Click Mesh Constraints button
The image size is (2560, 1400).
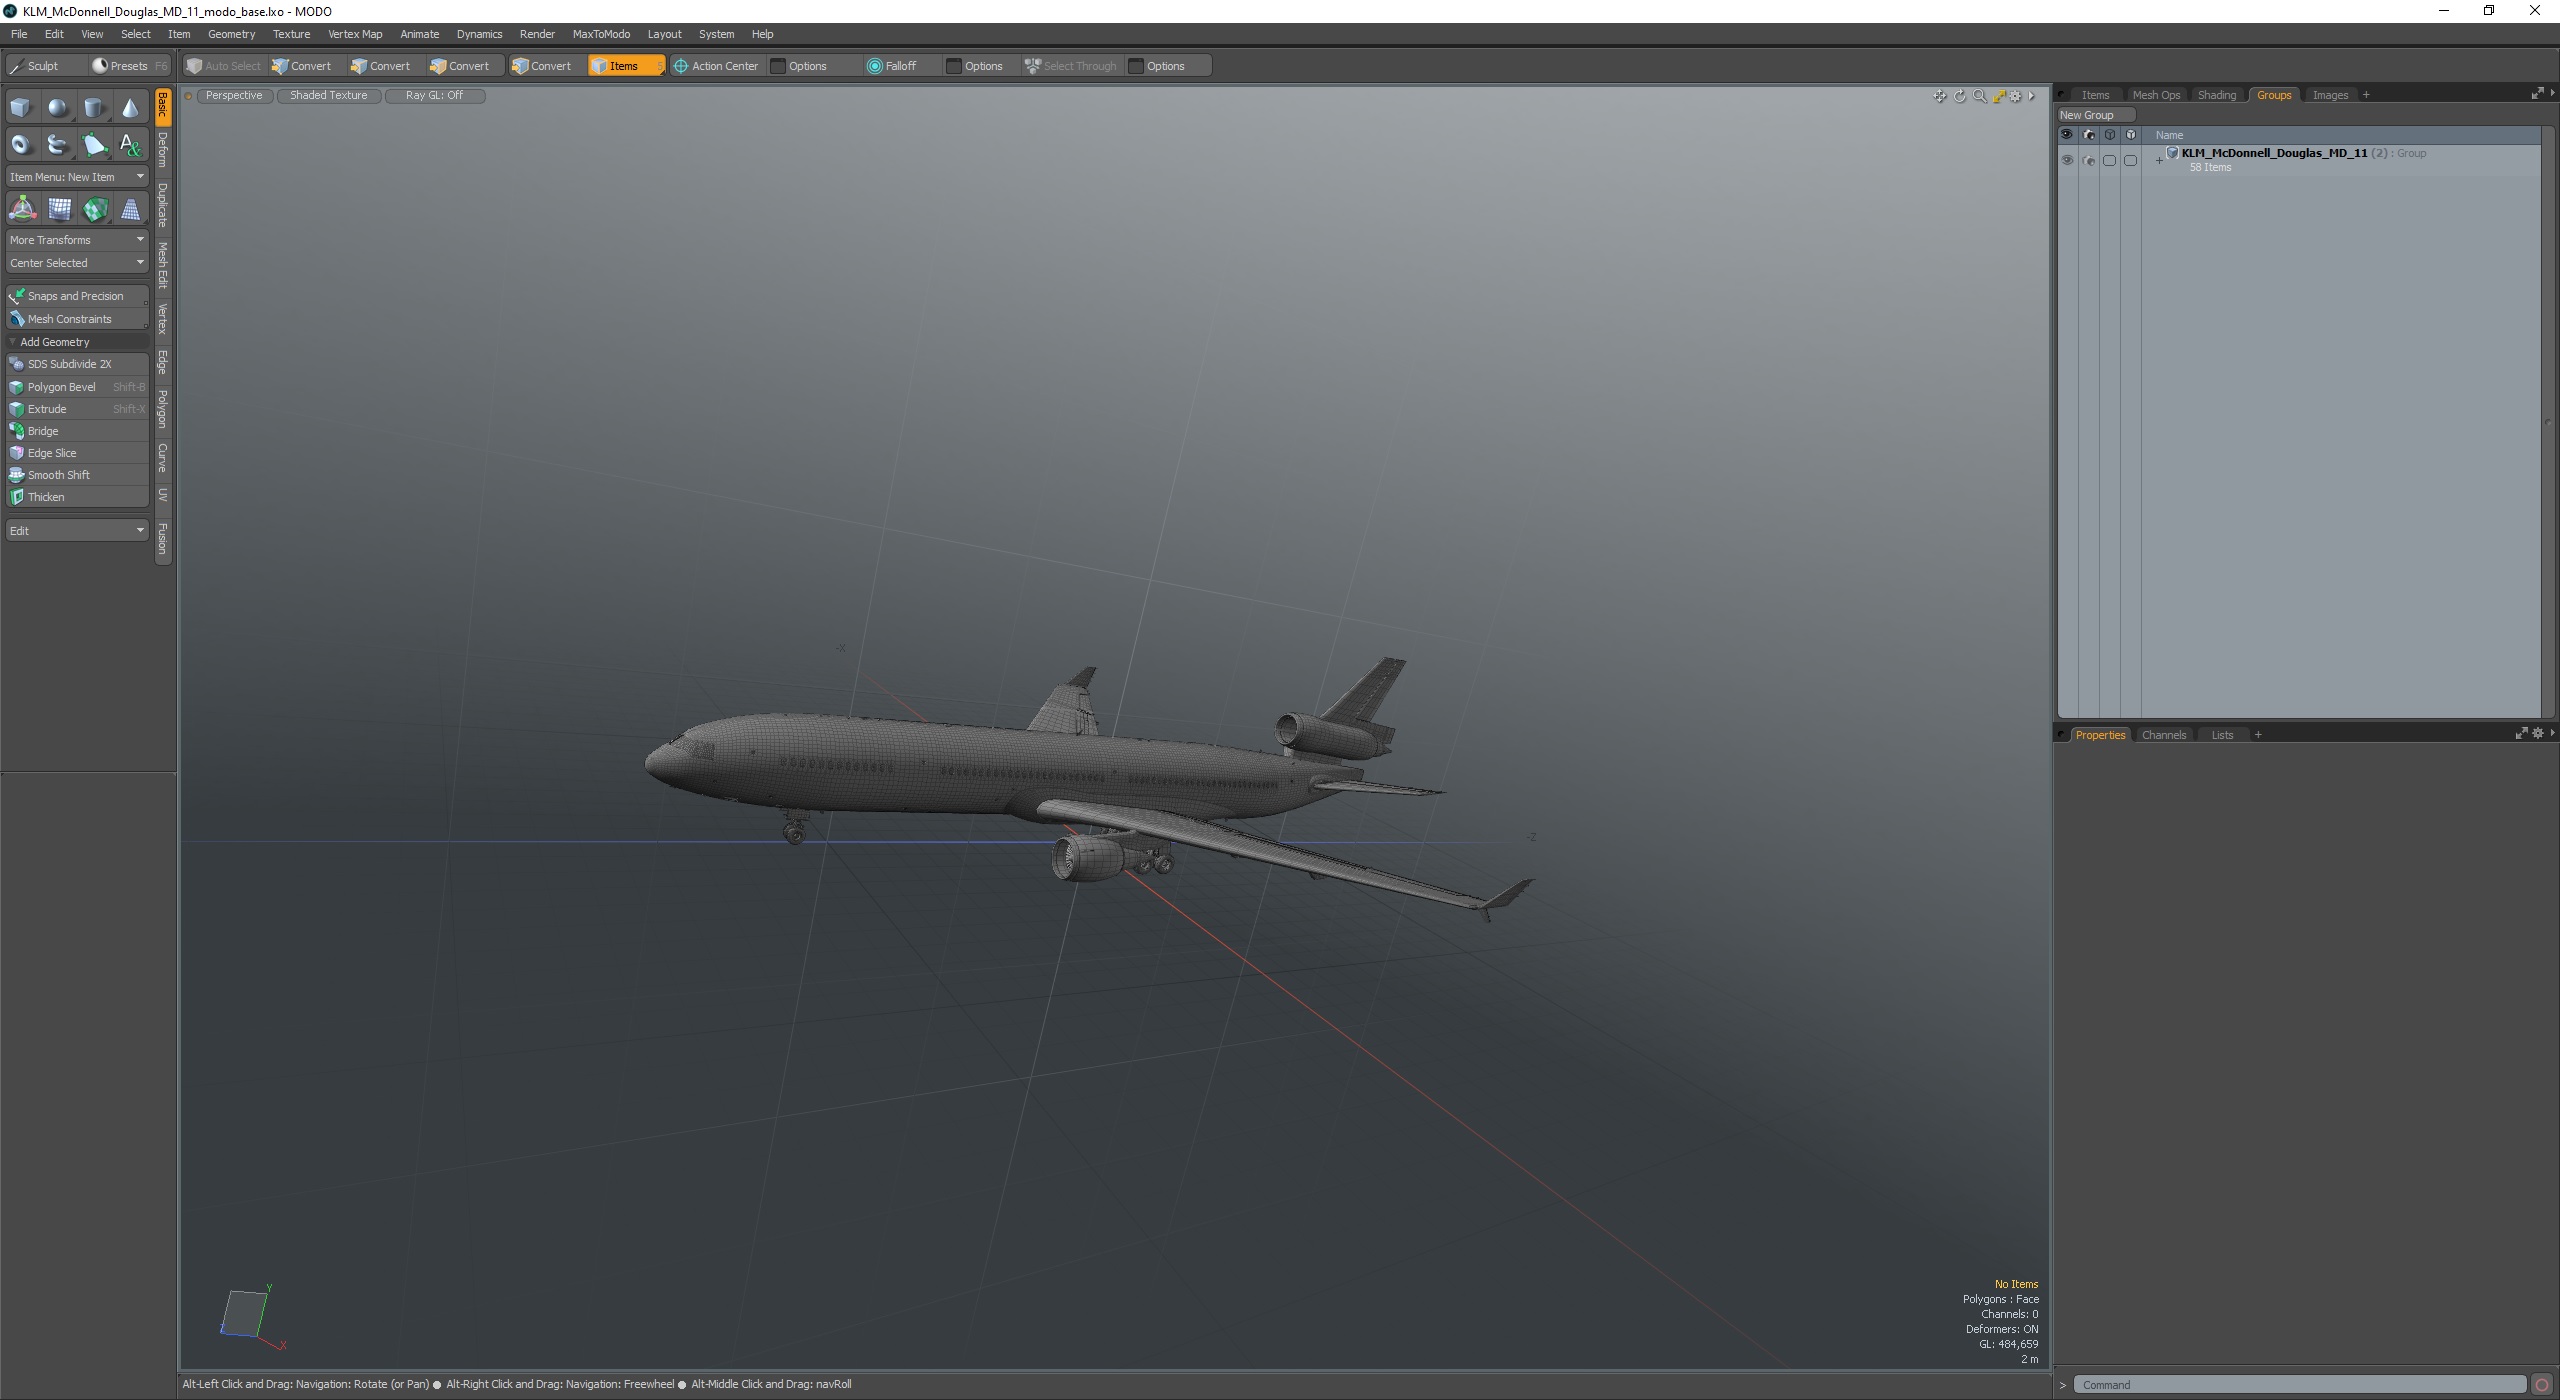[x=77, y=319]
